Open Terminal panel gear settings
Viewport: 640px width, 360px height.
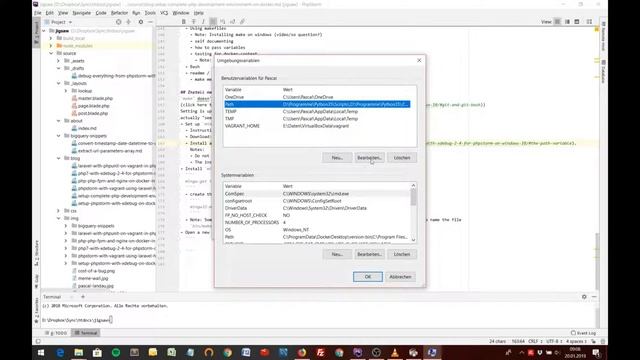[584, 297]
